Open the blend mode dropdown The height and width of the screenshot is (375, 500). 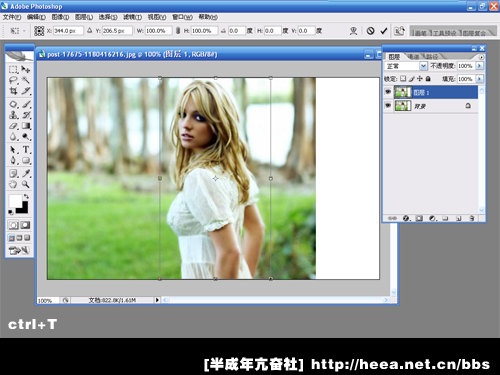click(406, 66)
